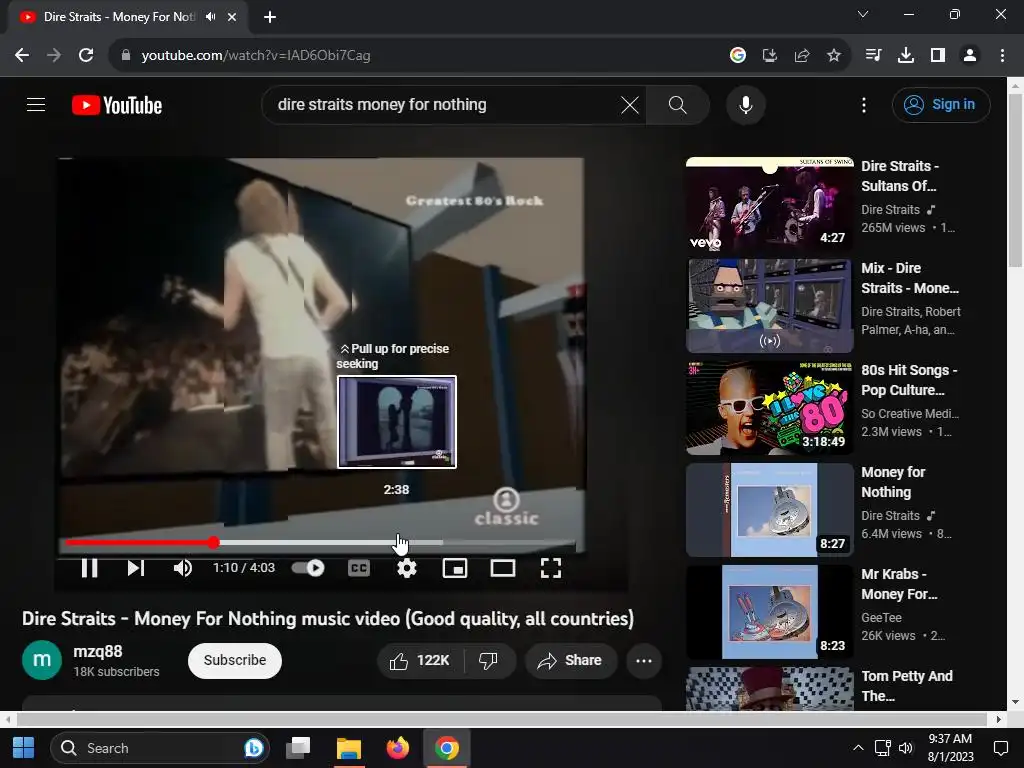Toggle the autoplay switch
Screen dimensions: 1024x768
(x=308, y=568)
